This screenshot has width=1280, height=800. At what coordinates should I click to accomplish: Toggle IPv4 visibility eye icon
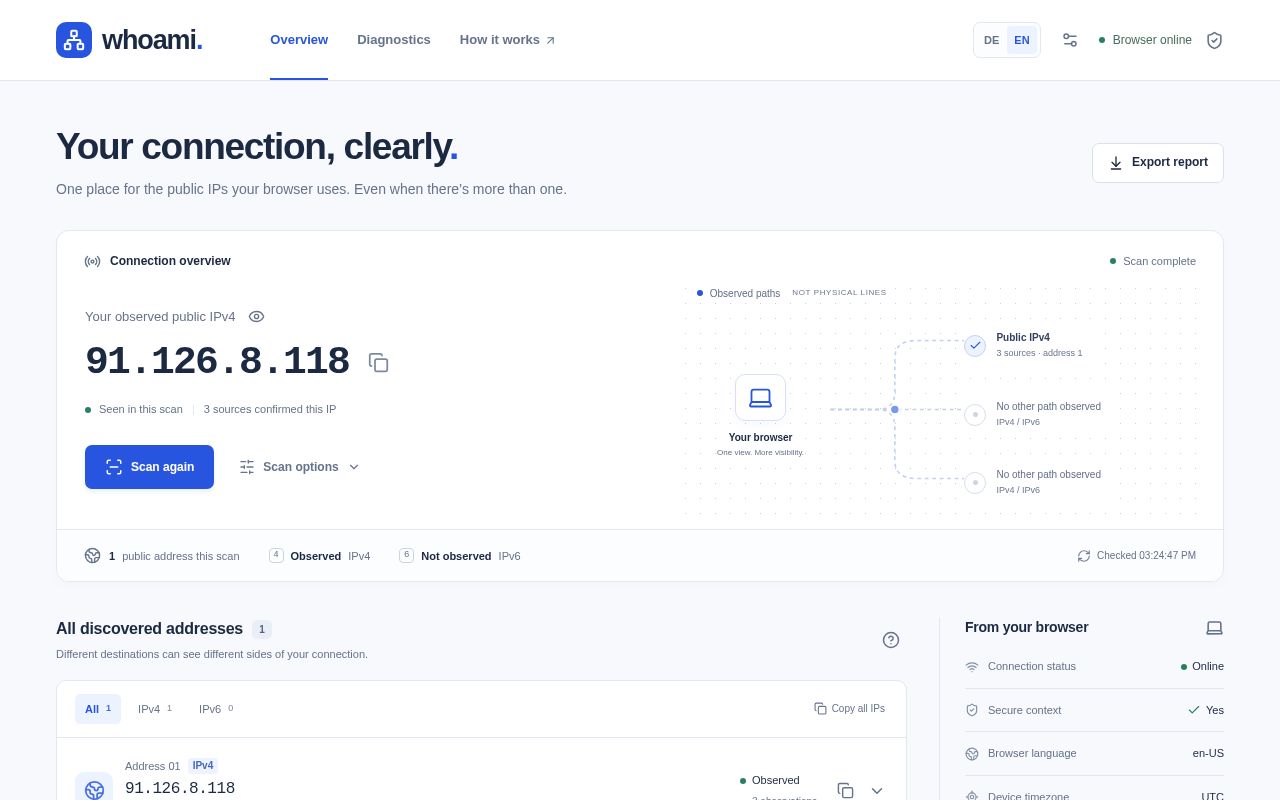[256, 316]
